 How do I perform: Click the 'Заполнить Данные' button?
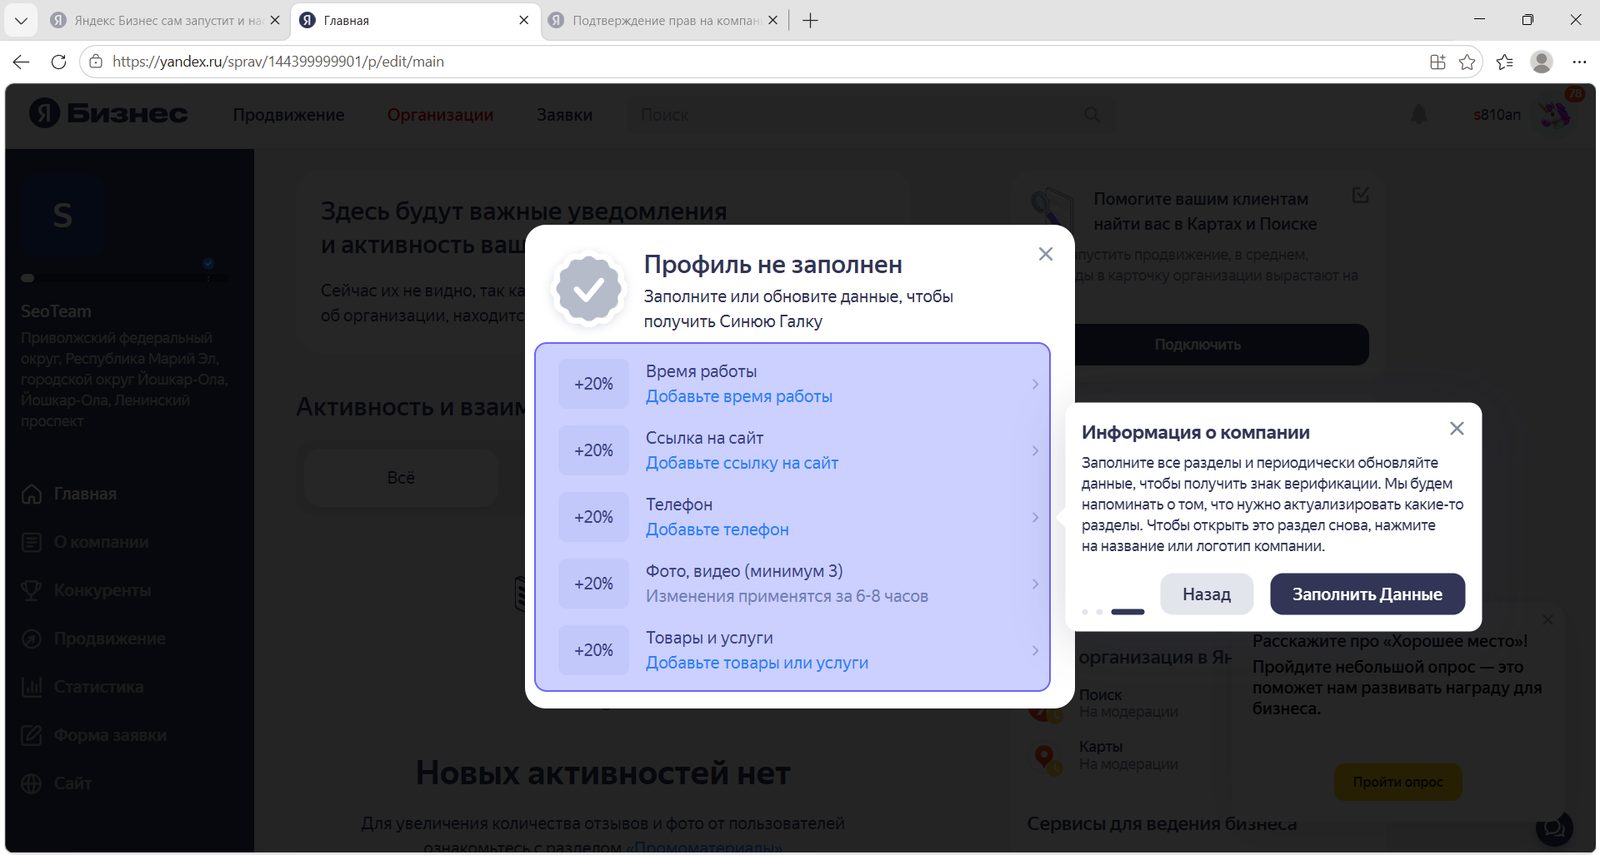tap(1367, 594)
